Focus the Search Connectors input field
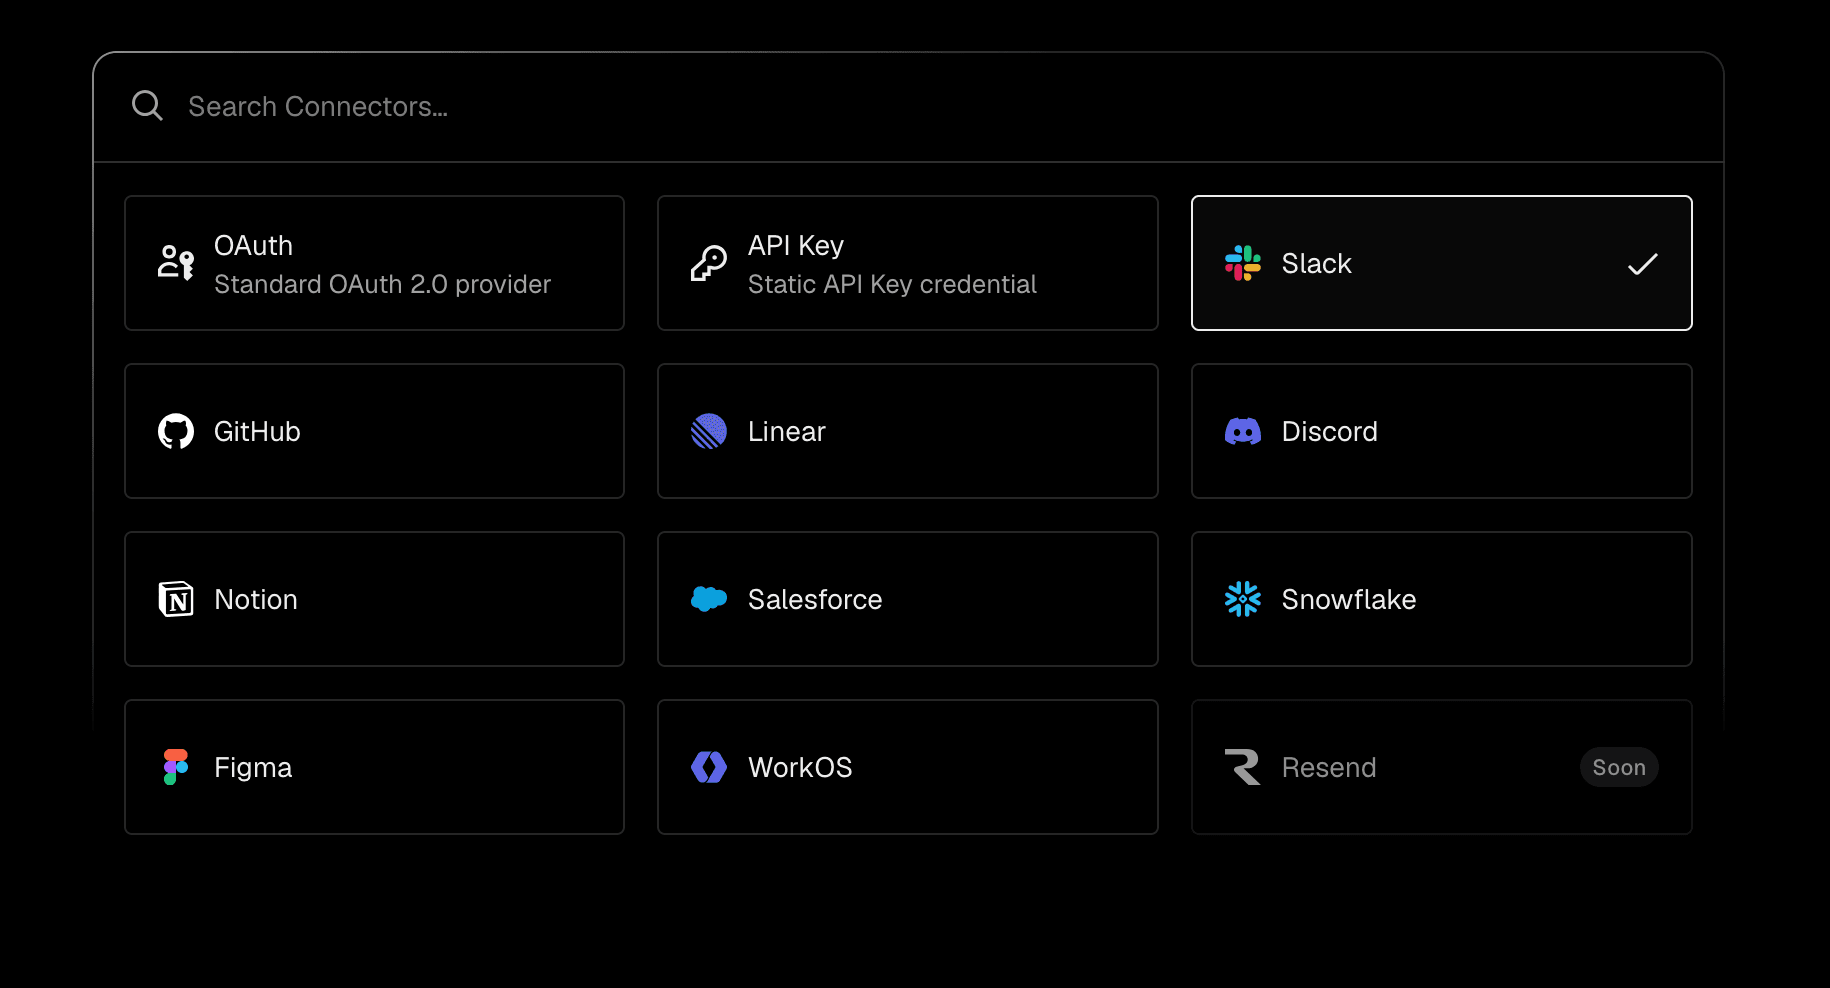Screen dimensions: 1830x988 [908, 107]
